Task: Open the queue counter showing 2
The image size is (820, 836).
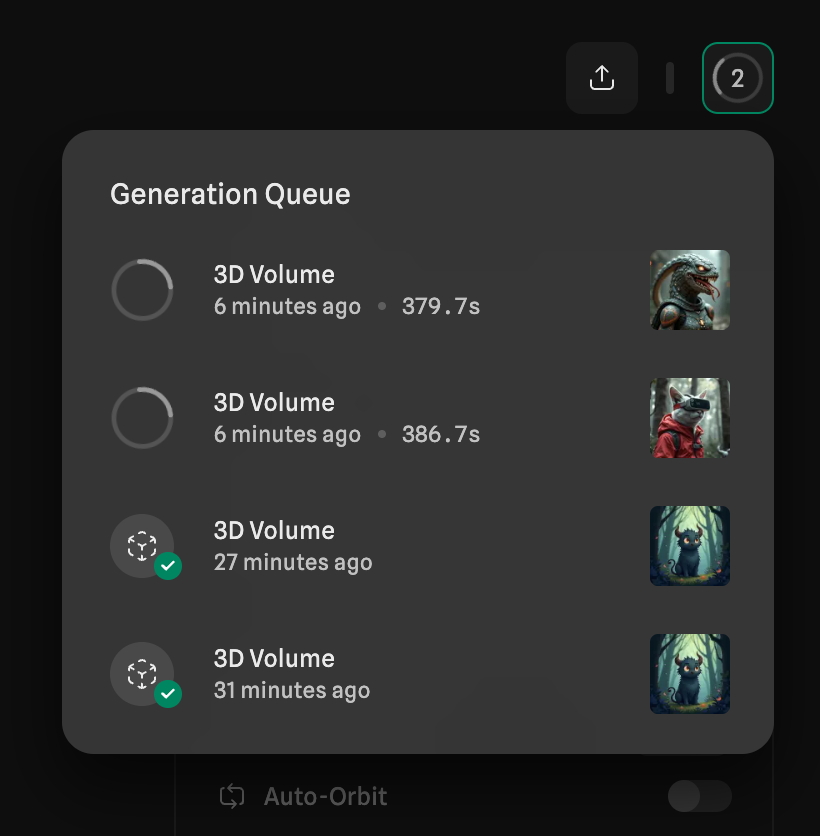Action: pos(738,78)
